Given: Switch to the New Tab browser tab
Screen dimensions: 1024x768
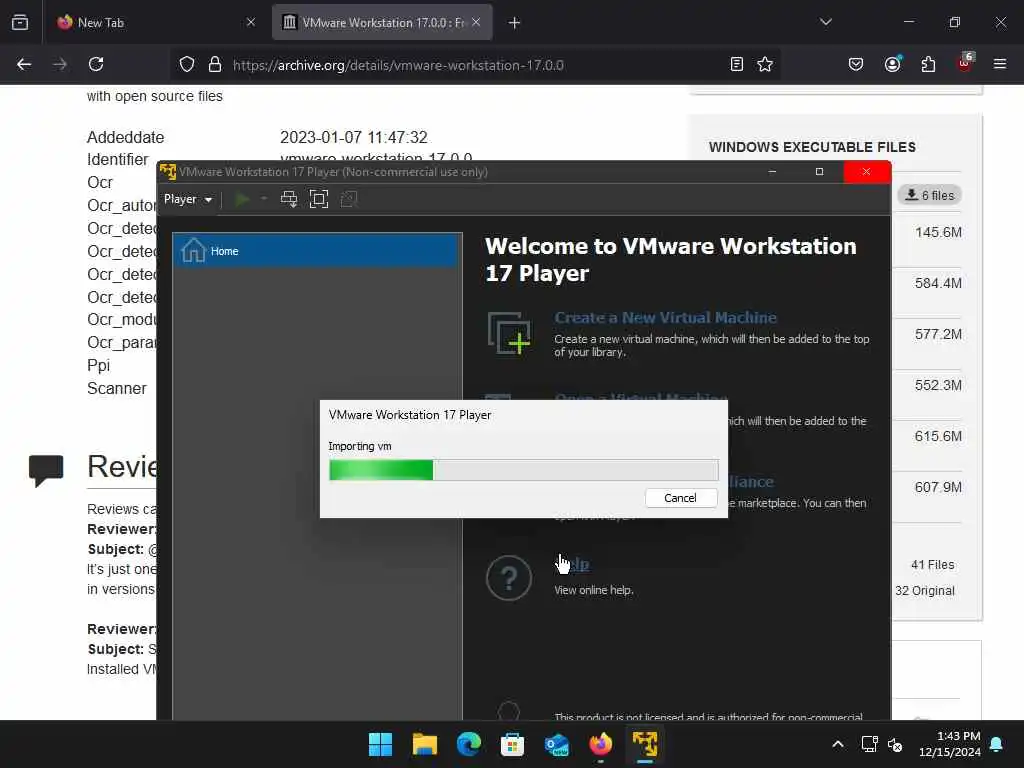Looking at the screenshot, I should (152, 22).
